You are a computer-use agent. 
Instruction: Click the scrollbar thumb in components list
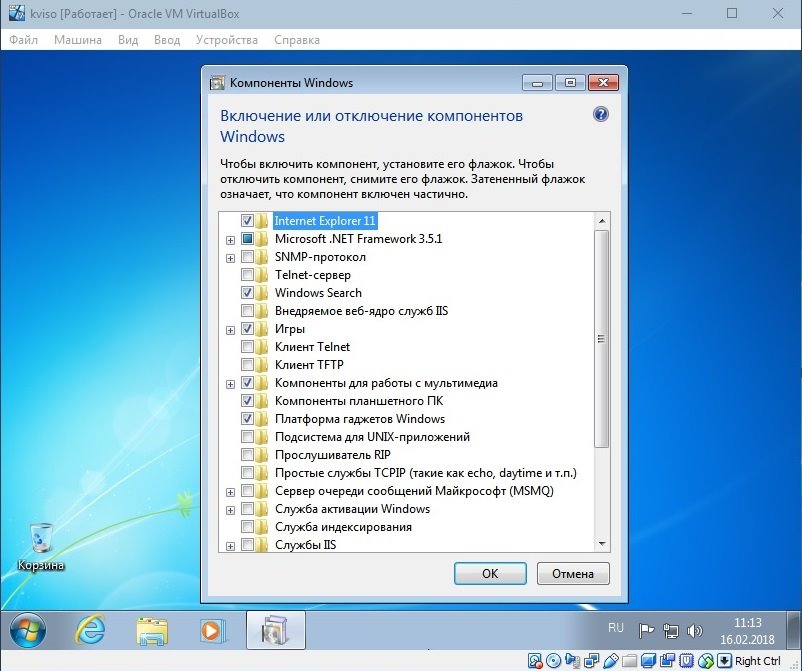[602, 339]
